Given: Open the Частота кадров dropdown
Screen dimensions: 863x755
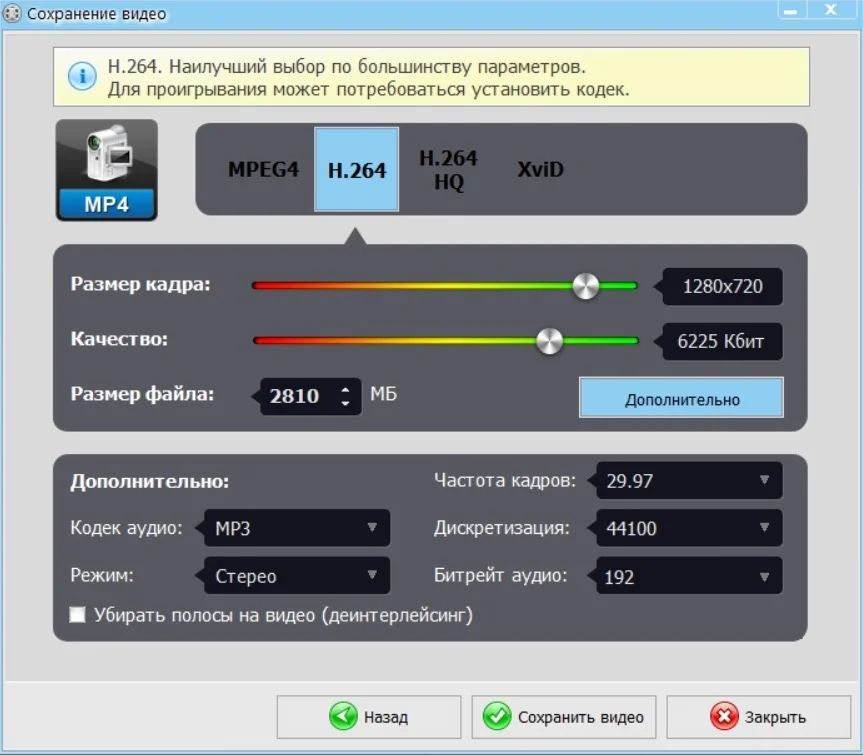Looking at the screenshot, I should click(689, 480).
